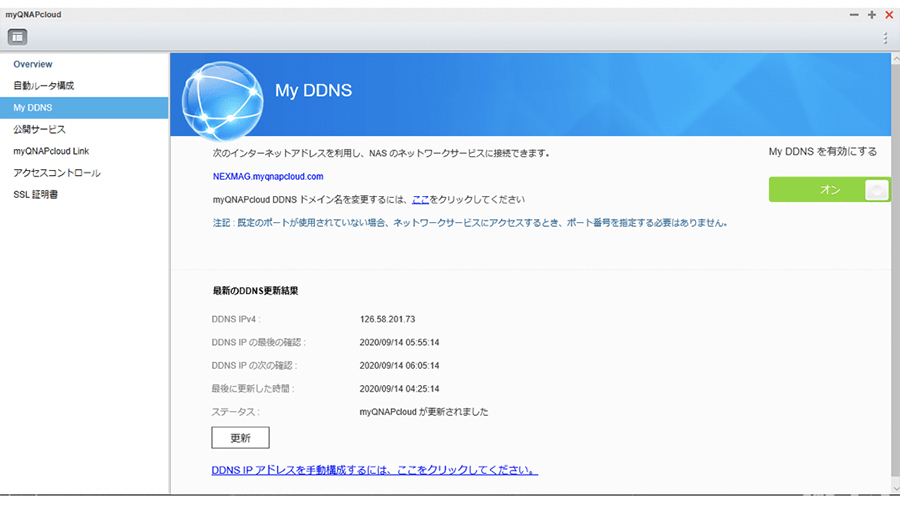Click the My DDNS banner title

313,90
